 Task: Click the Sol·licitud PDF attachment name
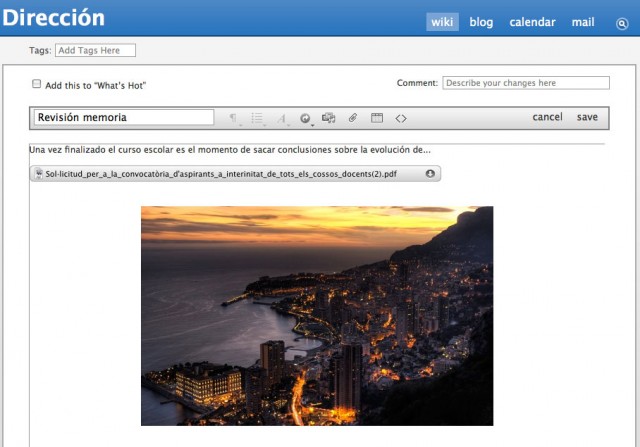(221, 174)
